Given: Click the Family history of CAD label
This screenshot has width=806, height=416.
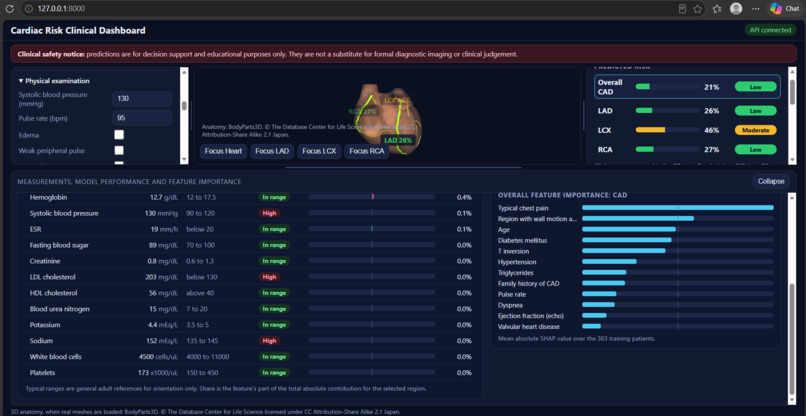Looking at the screenshot, I should pos(528,283).
